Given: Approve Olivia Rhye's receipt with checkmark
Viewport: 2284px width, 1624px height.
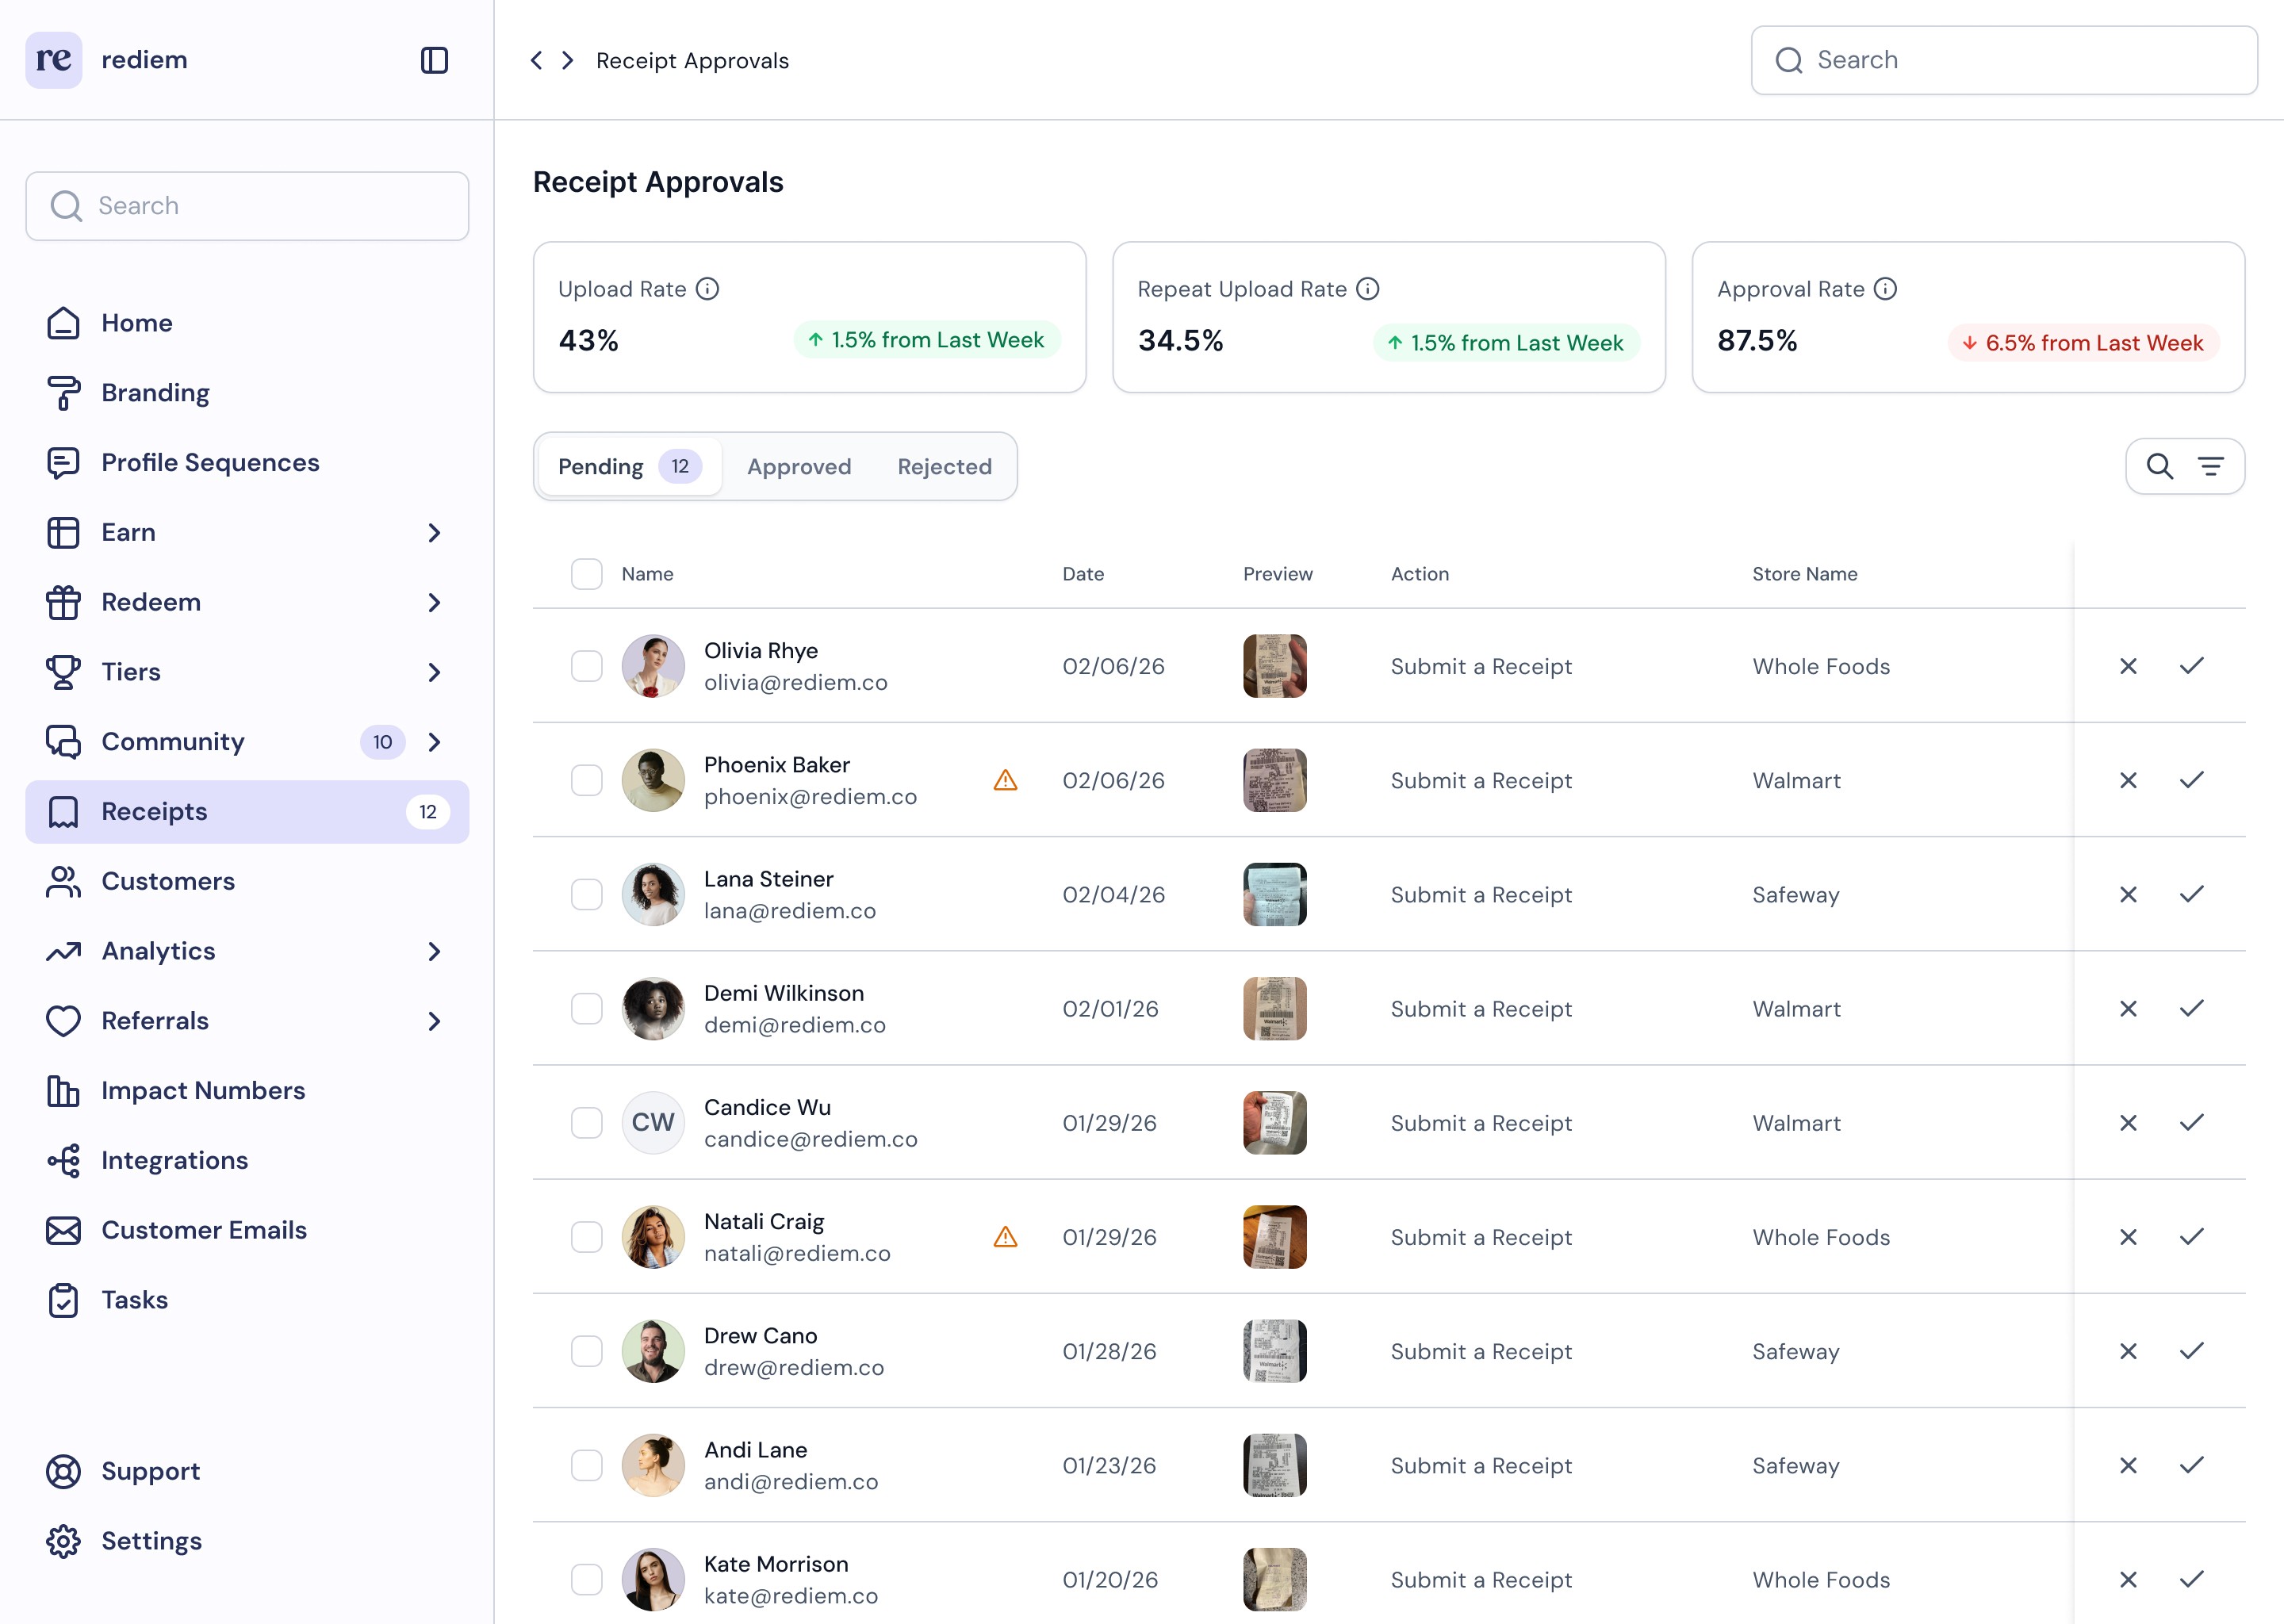Looking at the screenshot, I should pos(2191,666).
